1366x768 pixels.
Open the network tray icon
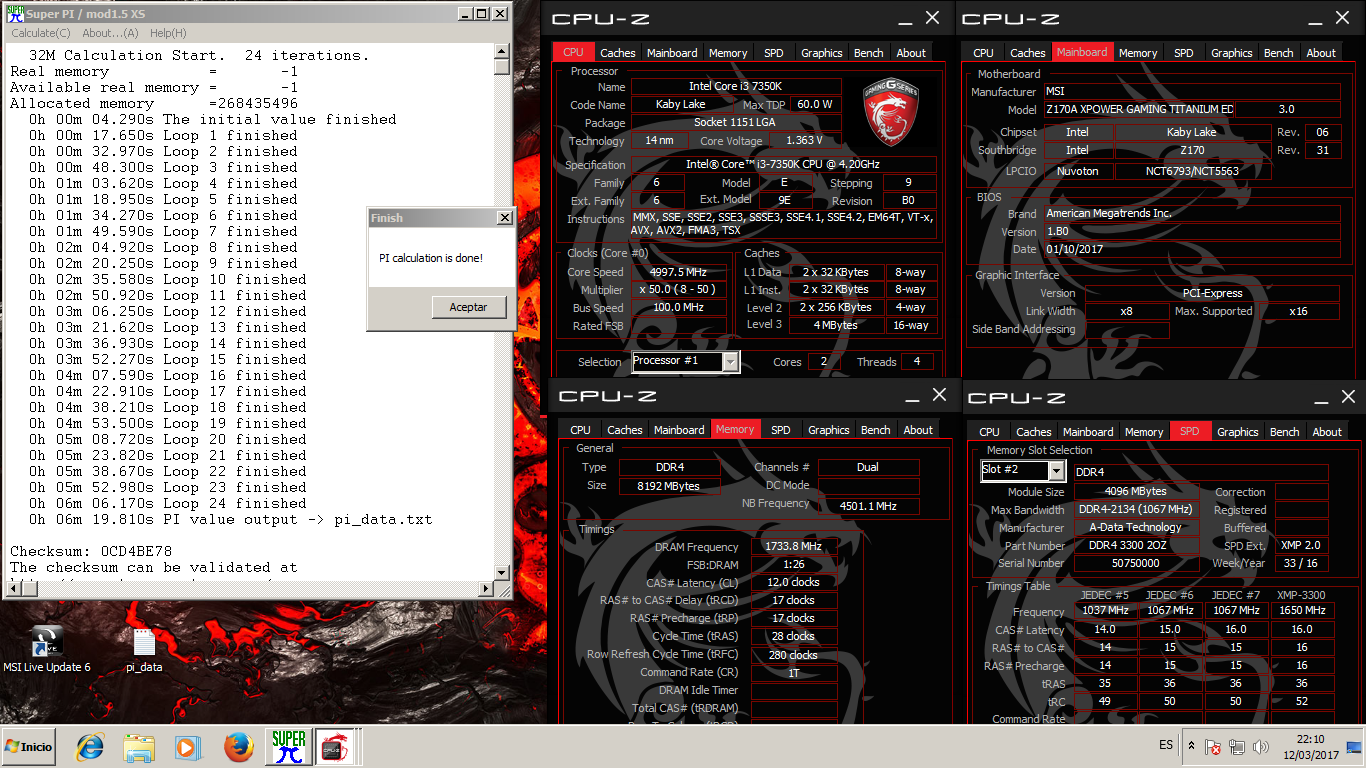1237,746
